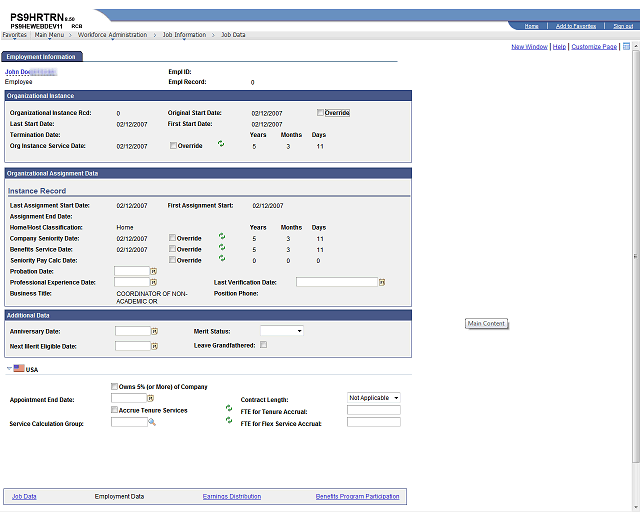Toggle Accrue Tenure Services checkbox

point(114,410)
